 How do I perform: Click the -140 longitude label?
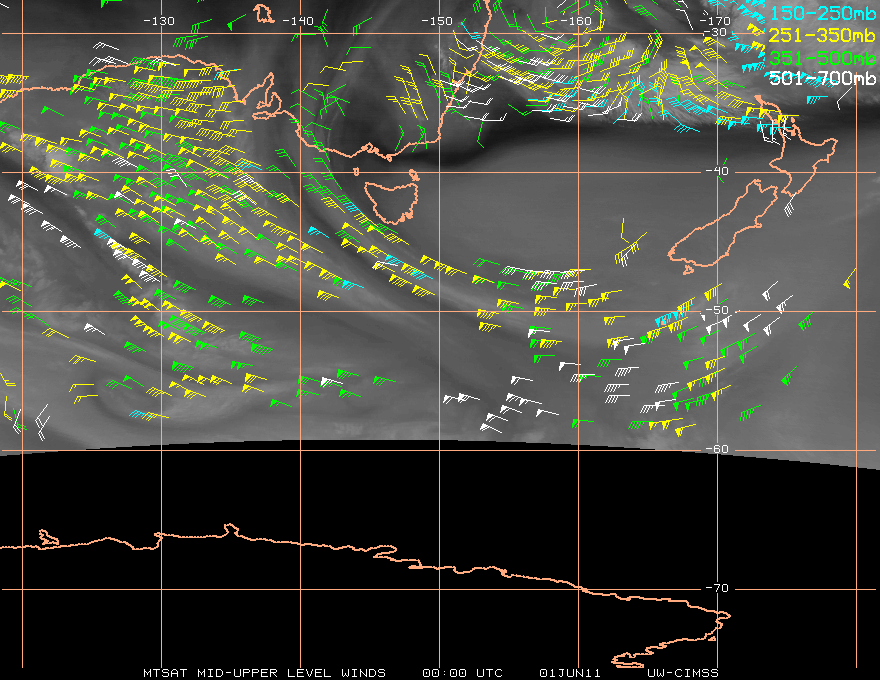click(x=297, y=21)
